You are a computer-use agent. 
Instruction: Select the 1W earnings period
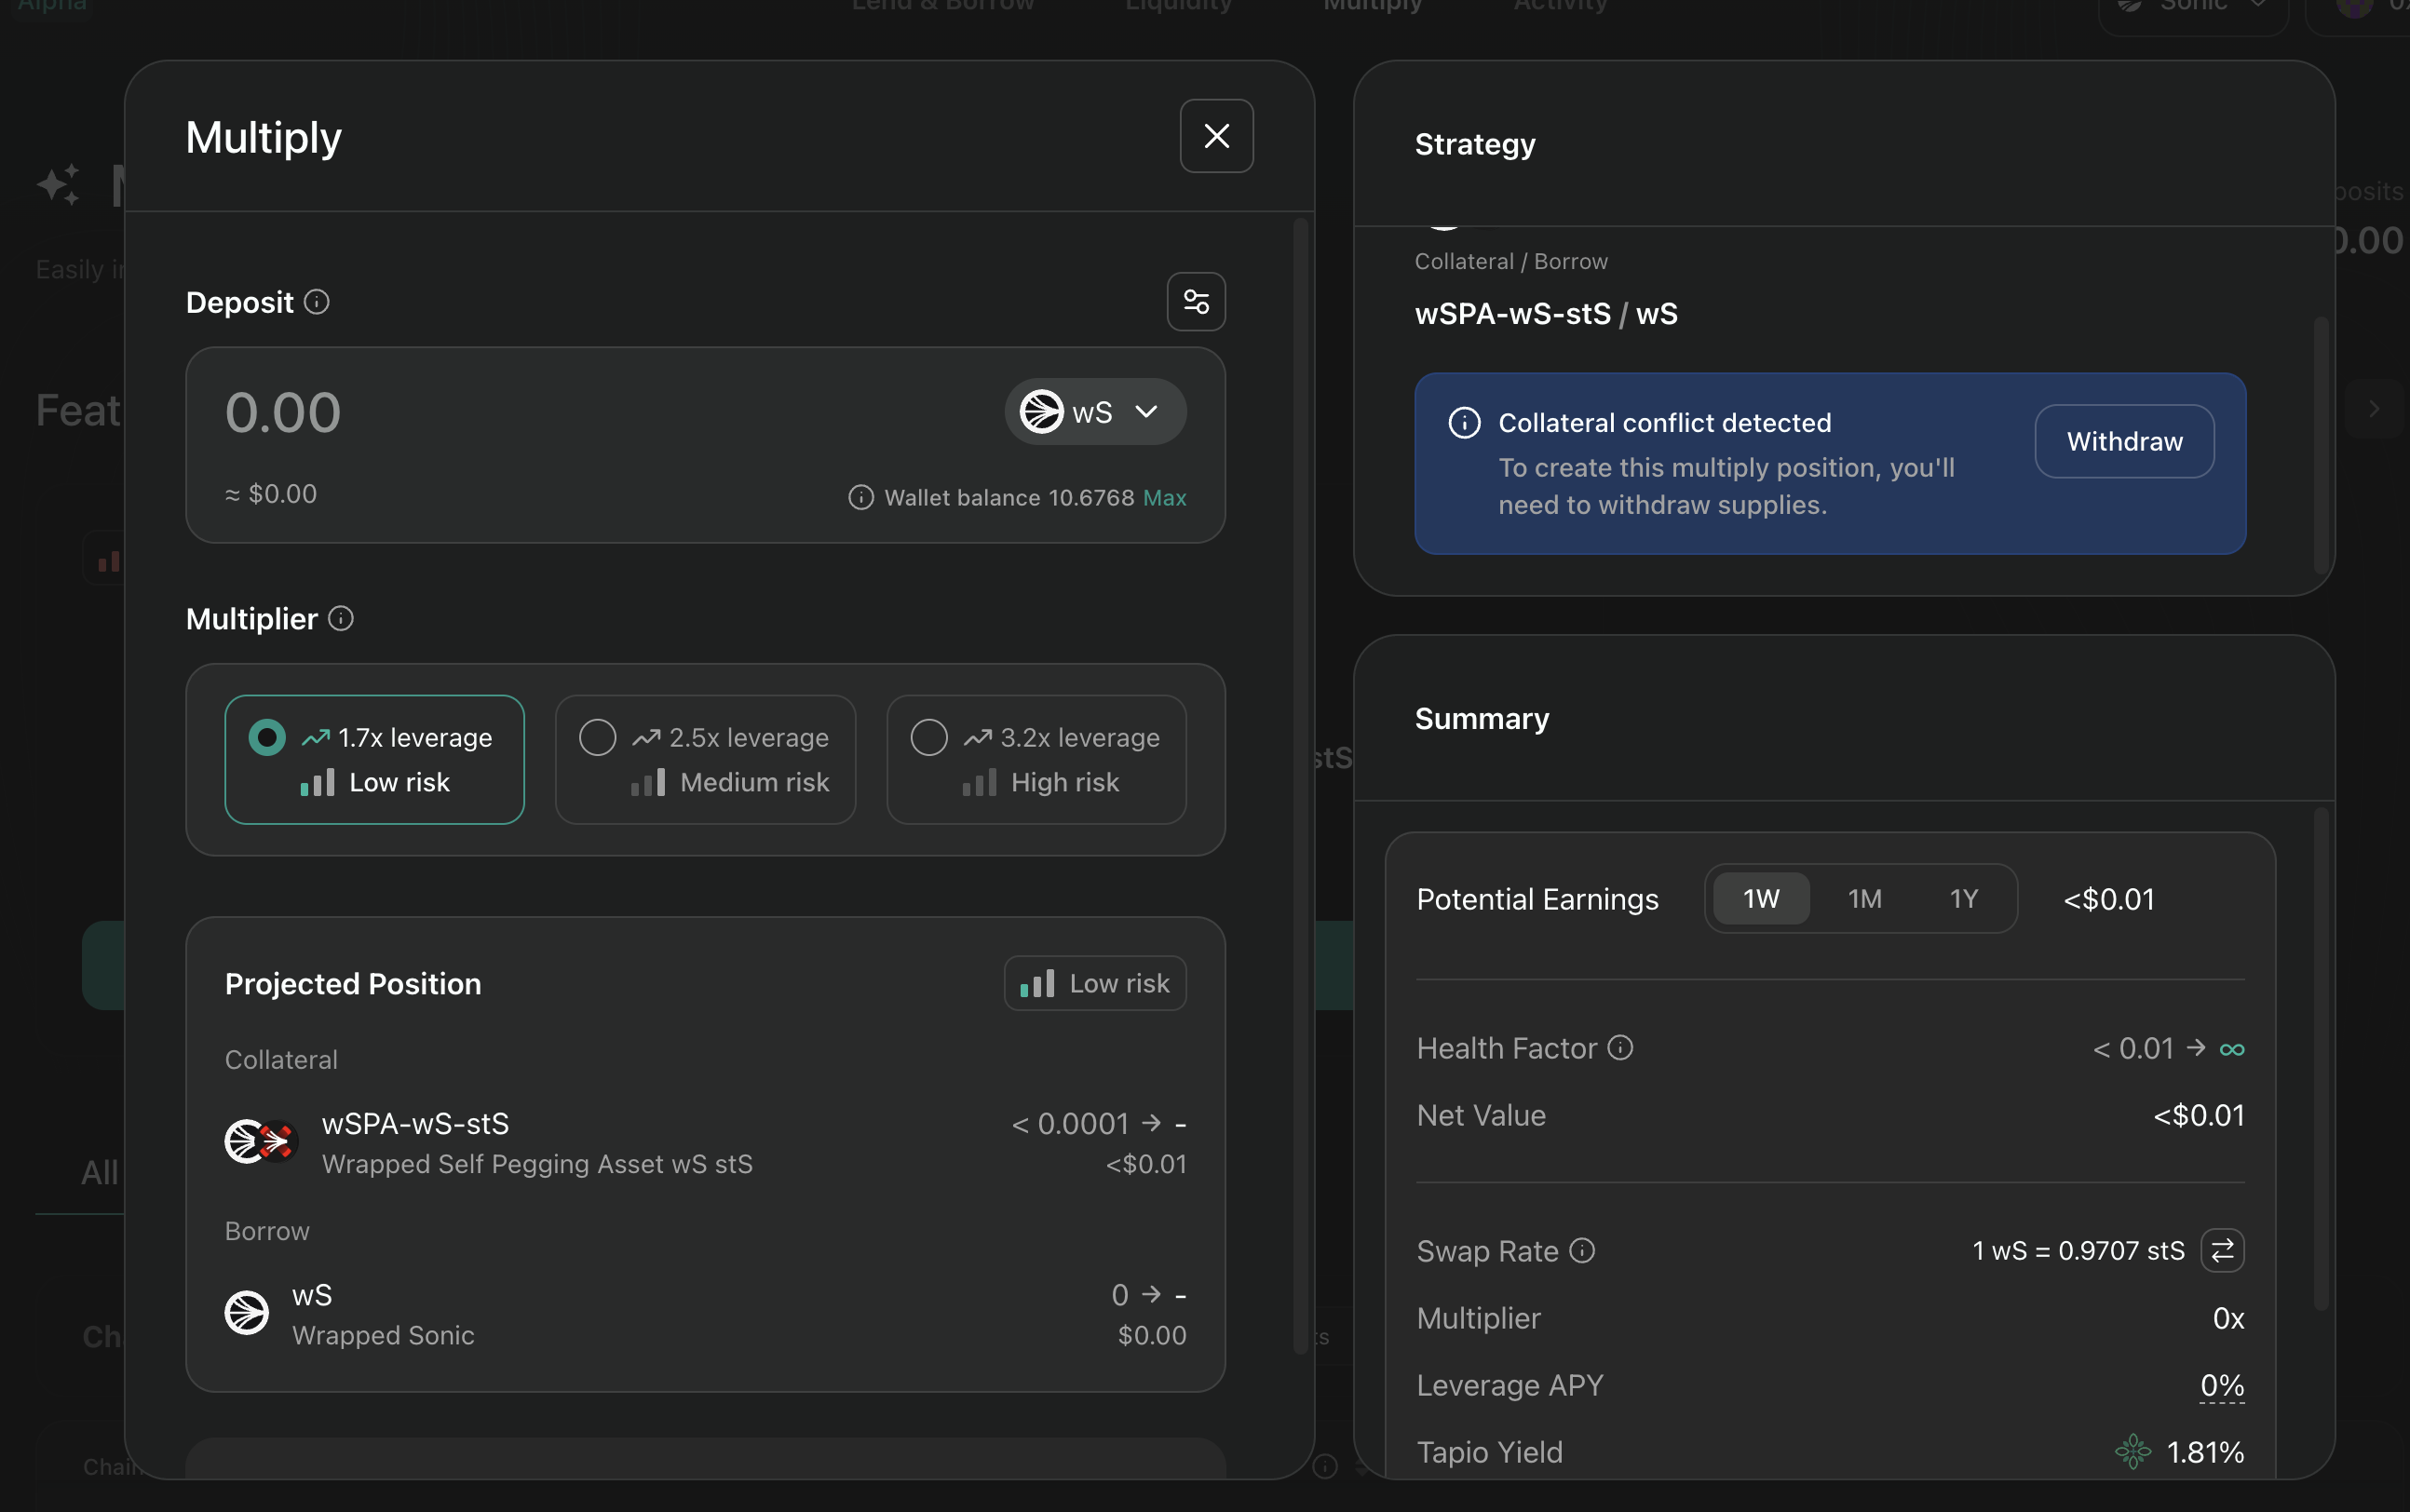click(1761, 899)
